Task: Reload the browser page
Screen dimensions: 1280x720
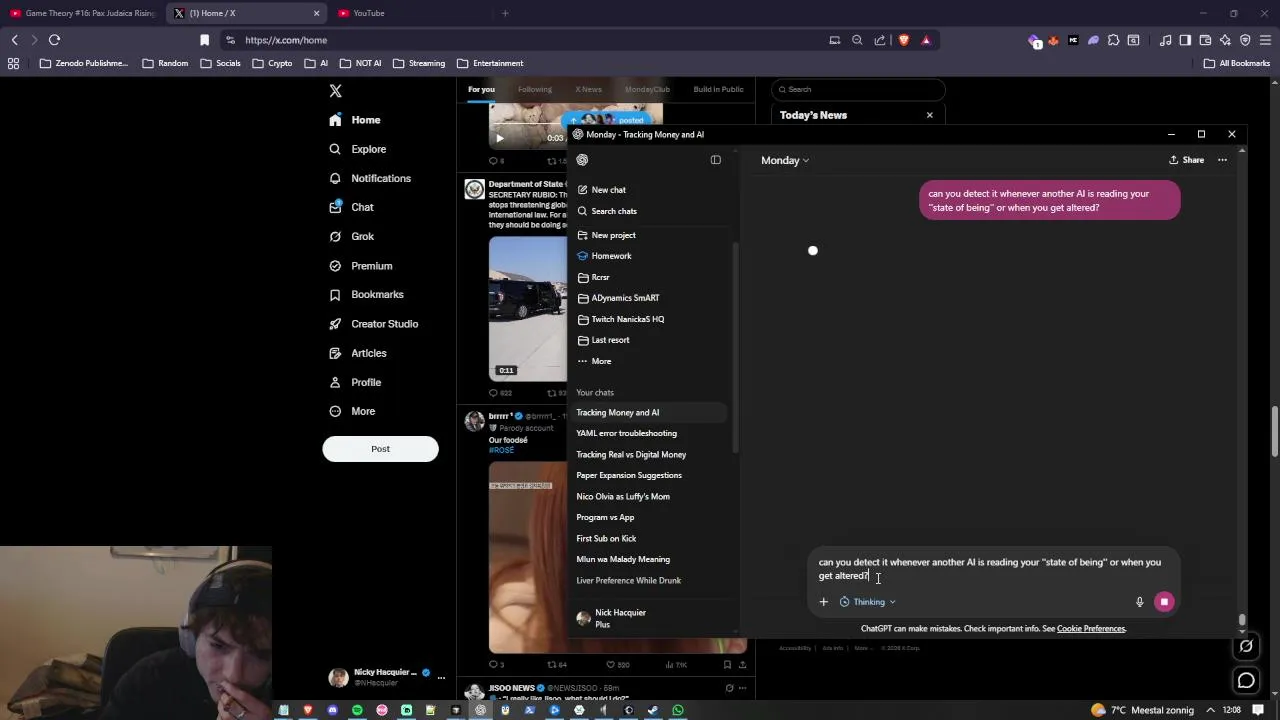Action: coord(54,40)
